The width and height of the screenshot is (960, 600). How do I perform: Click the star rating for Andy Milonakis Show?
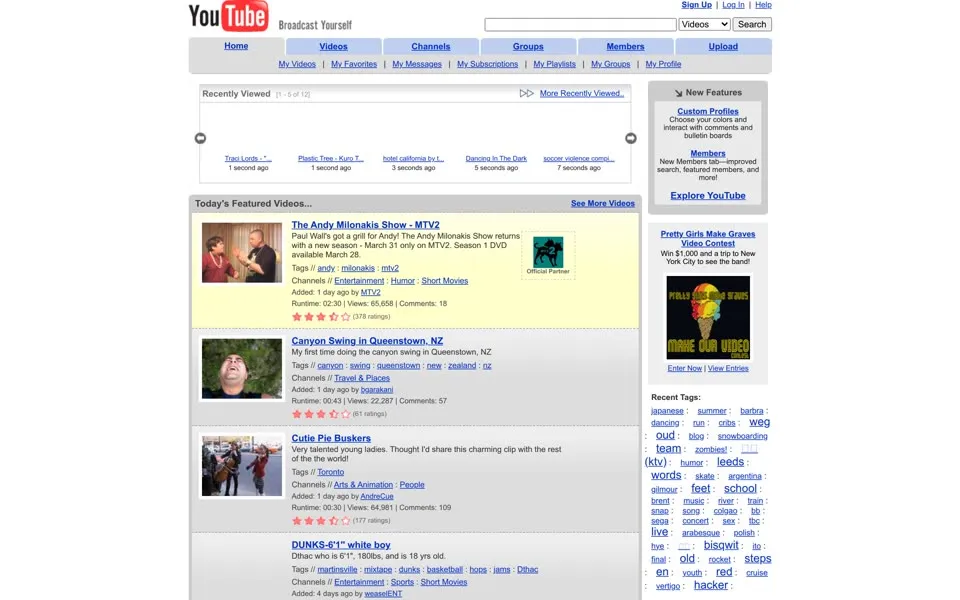321,317
